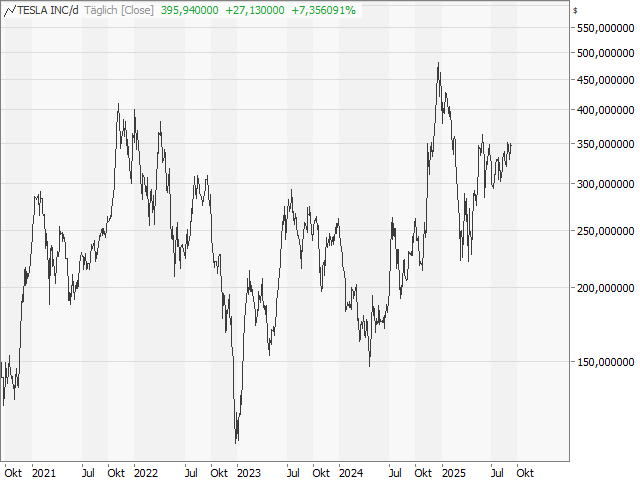Click the absolute change +27,130000
The width and height of the screenshot is (640, 480).
coord(255,11)
